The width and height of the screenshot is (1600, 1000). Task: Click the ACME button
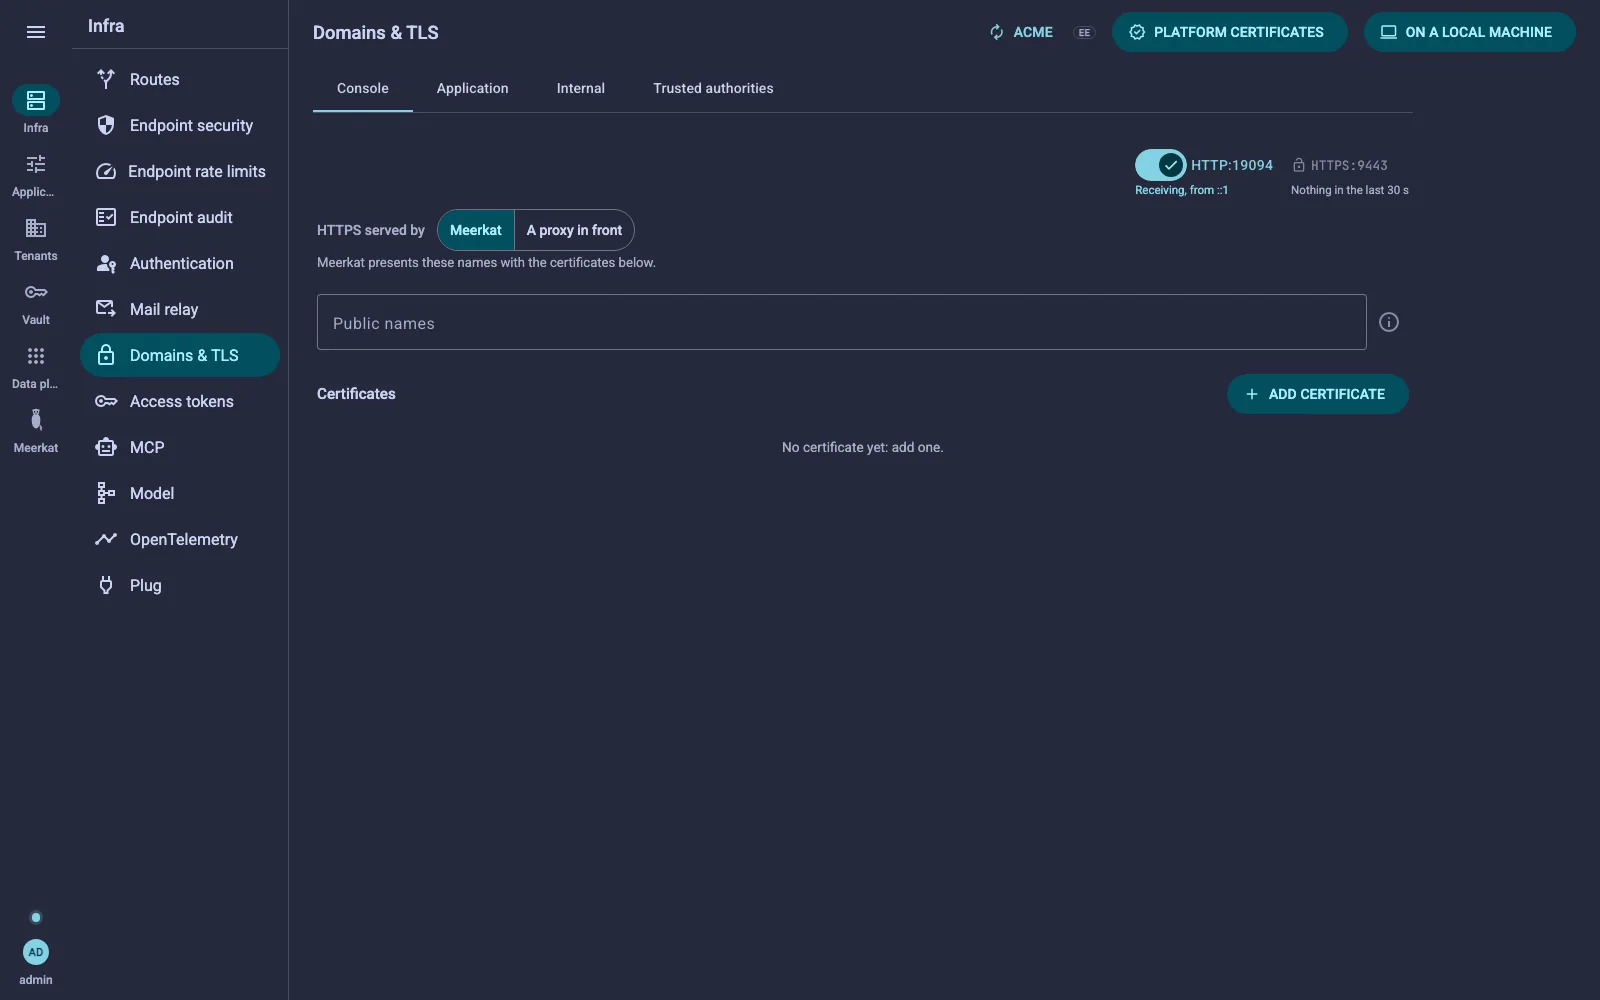pyautogui.click(x=1021, y=32)
